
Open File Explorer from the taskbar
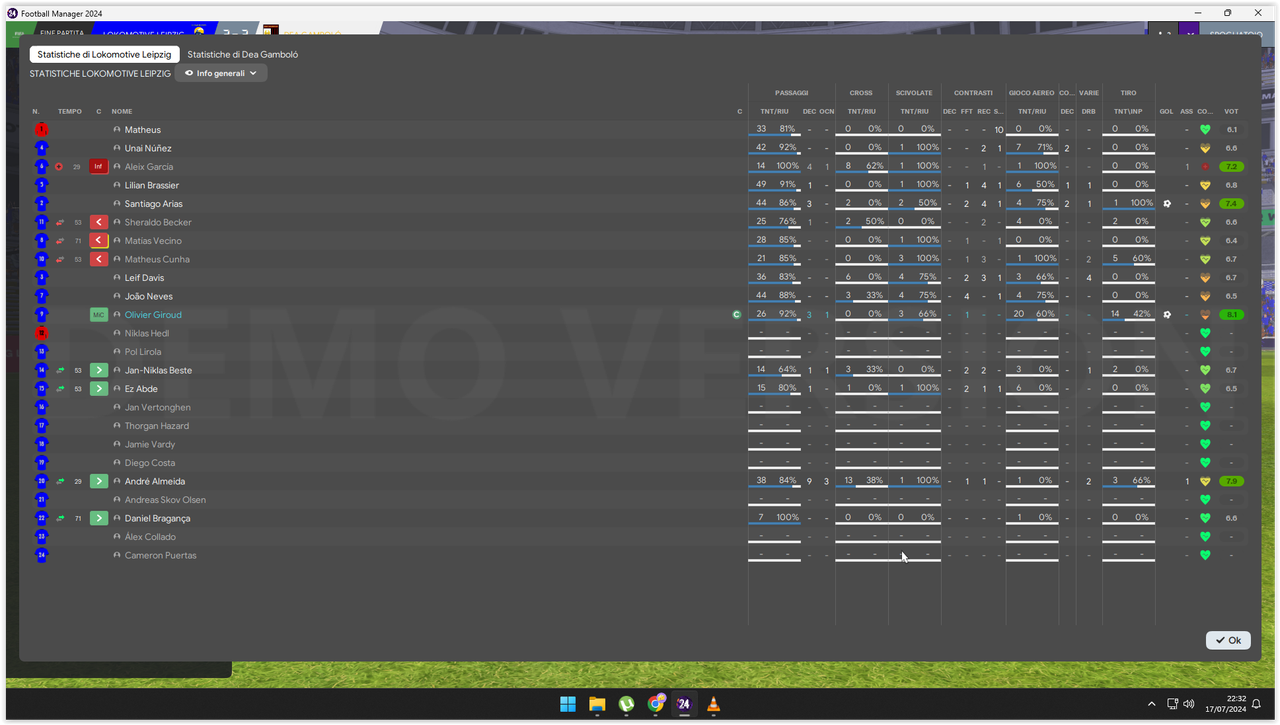coord(597,704)
